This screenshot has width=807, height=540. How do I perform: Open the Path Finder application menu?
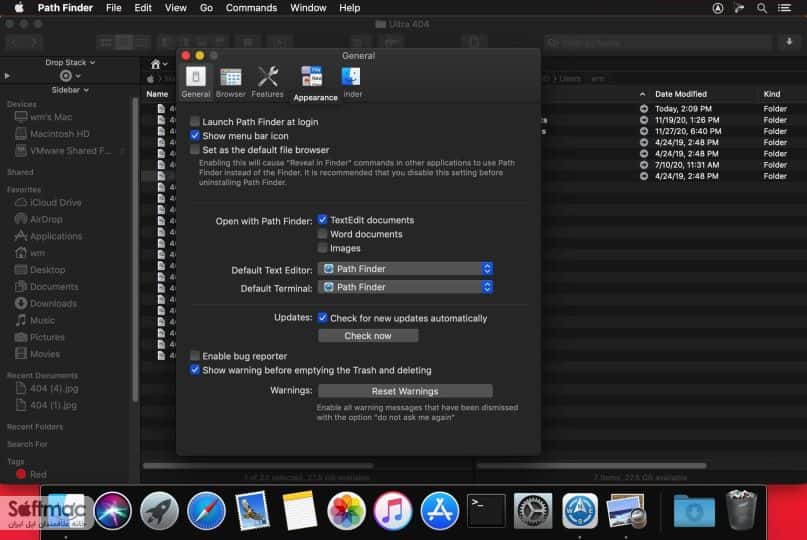pyautogui.click(x=65, y=8)
